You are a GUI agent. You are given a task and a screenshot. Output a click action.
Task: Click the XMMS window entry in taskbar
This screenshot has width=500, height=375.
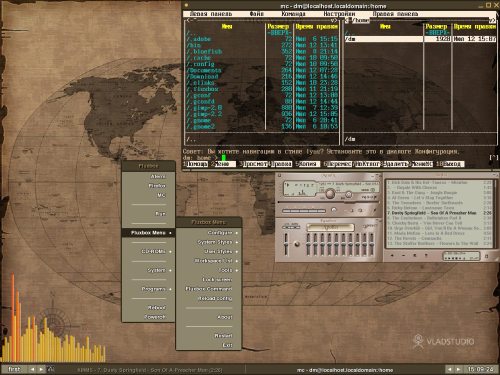click(149, 370)
